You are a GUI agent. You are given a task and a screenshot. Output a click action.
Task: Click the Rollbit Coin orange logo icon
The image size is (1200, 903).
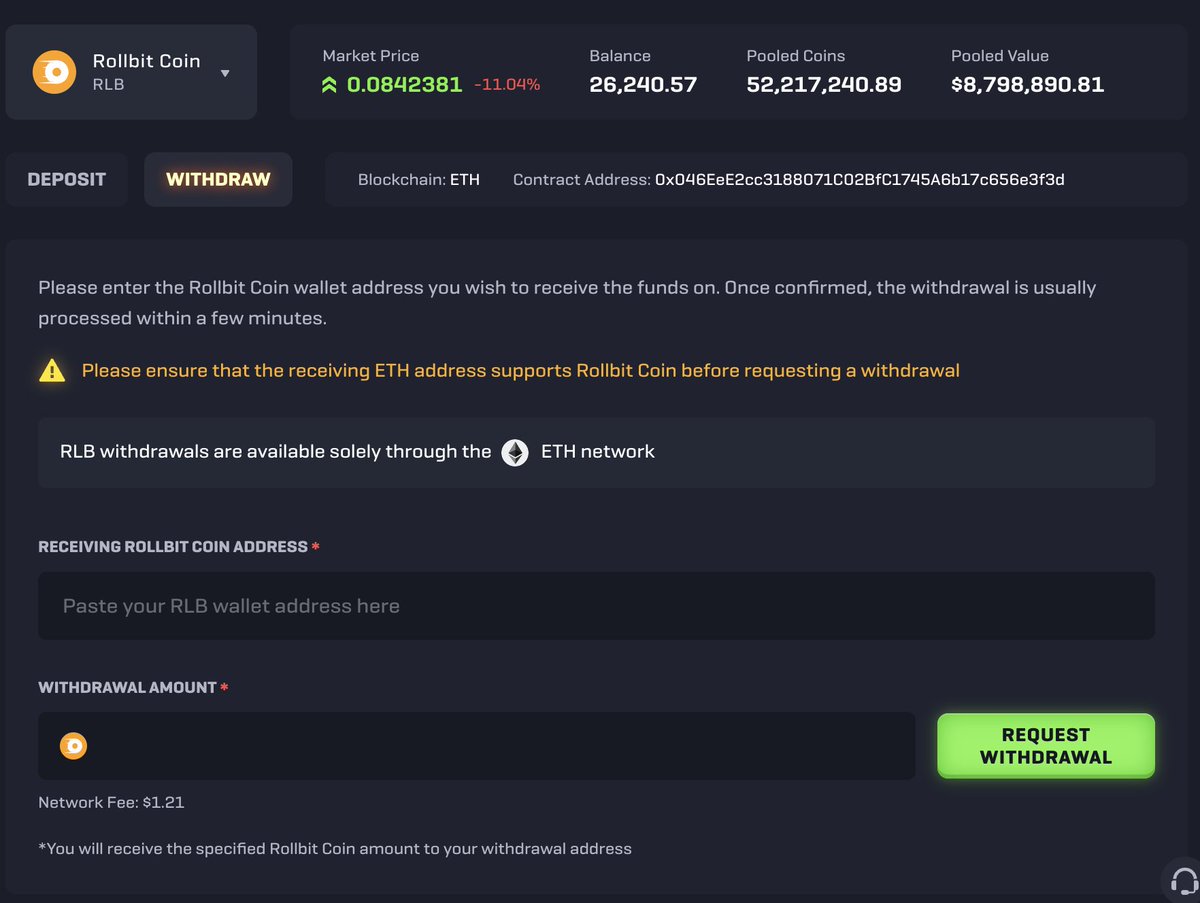coord(54,72)
